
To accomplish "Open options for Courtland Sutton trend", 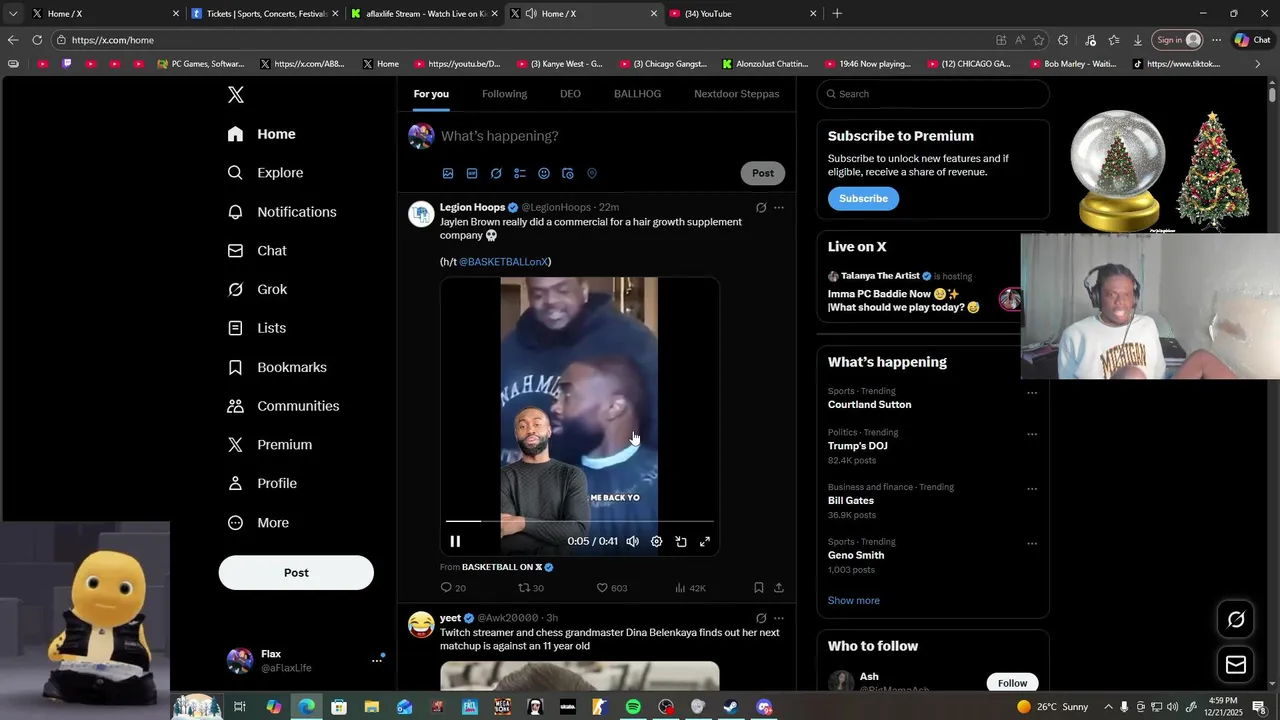I will 1032,393.
